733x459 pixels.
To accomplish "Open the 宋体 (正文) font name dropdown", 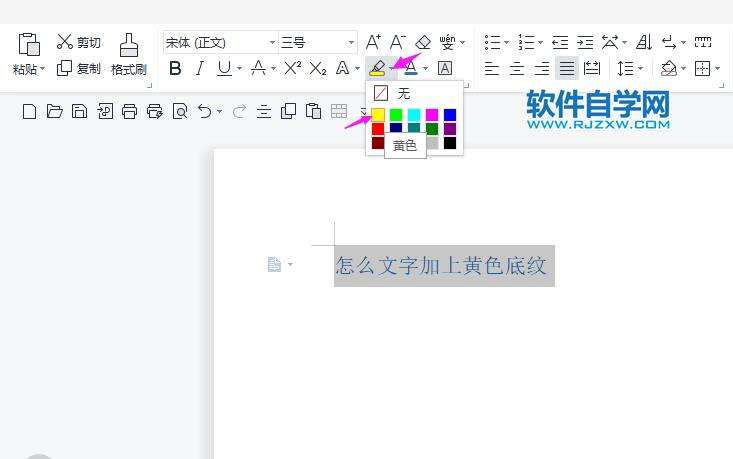I will (272, 43).
